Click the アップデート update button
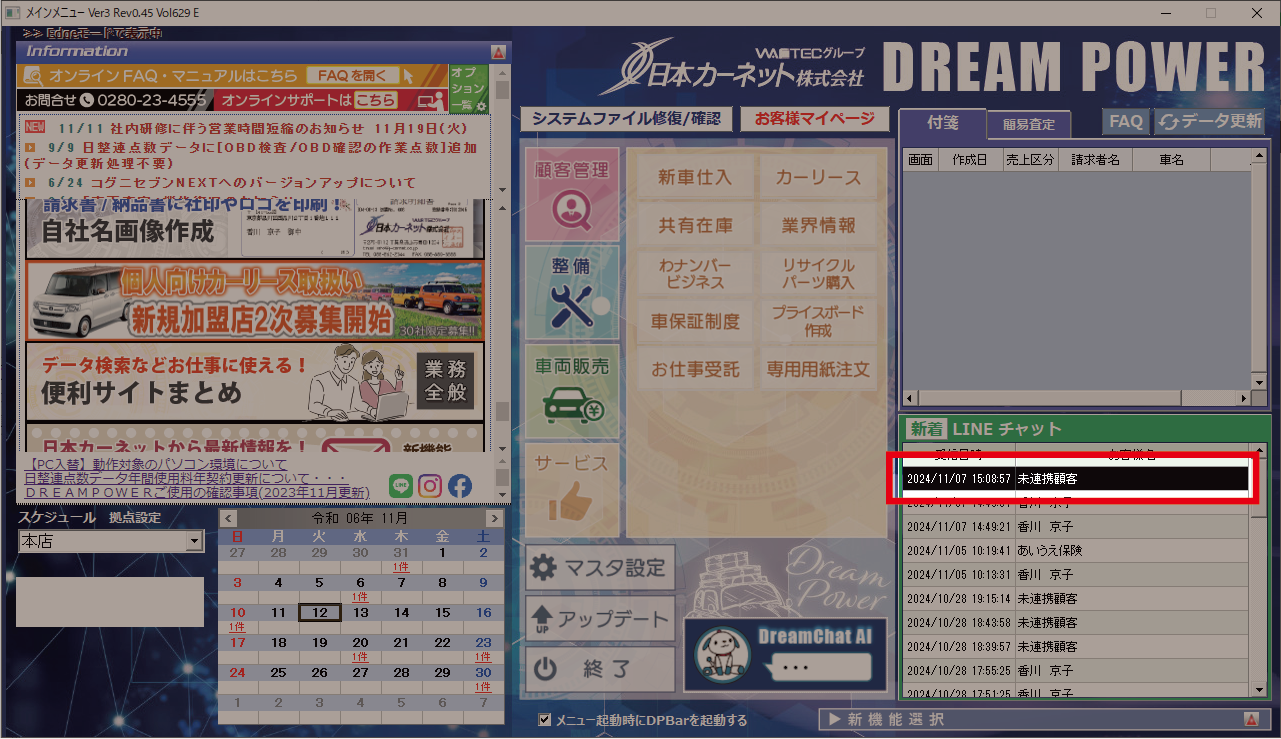This screenshot has width=1281, height=739. point(600,619)
